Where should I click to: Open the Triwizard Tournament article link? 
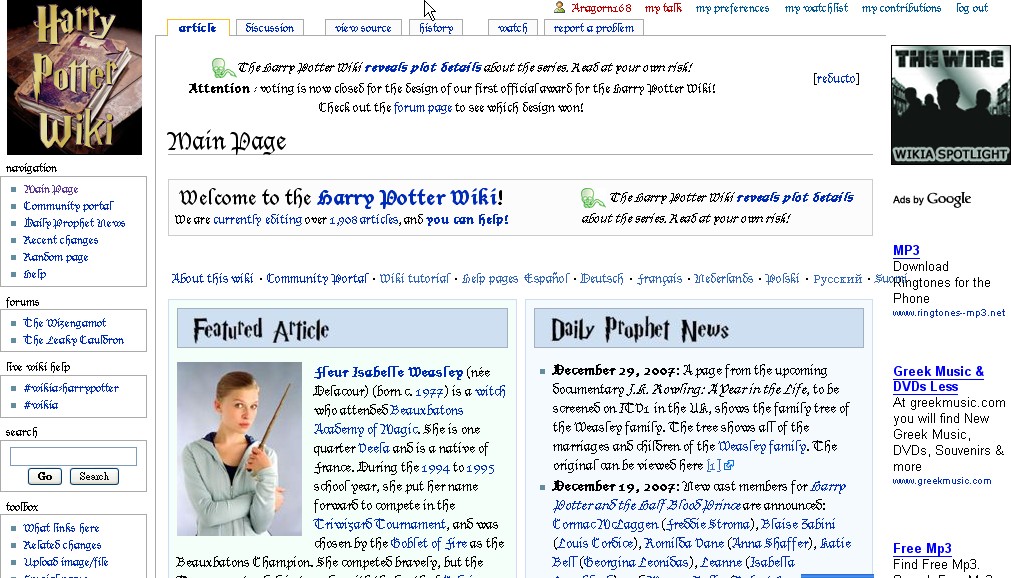pyautogui.click(x=380, y=524)
